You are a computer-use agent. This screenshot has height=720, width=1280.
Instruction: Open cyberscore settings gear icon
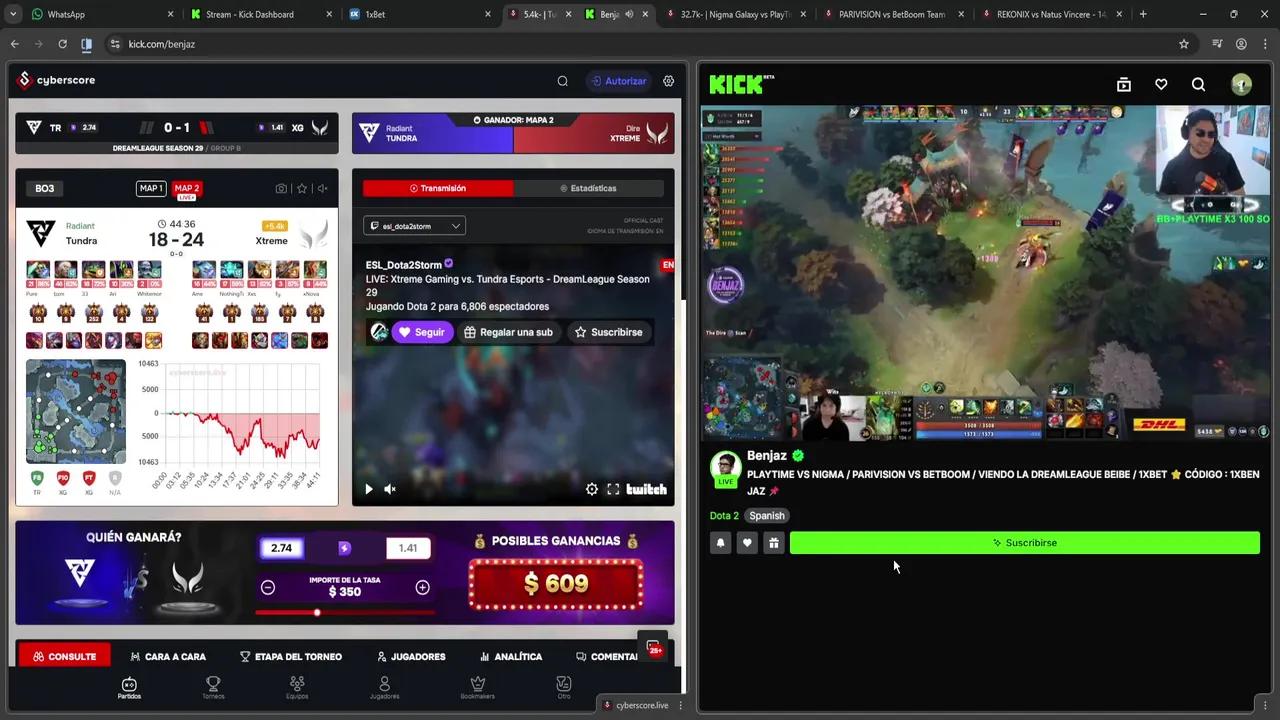coord(669,81)
